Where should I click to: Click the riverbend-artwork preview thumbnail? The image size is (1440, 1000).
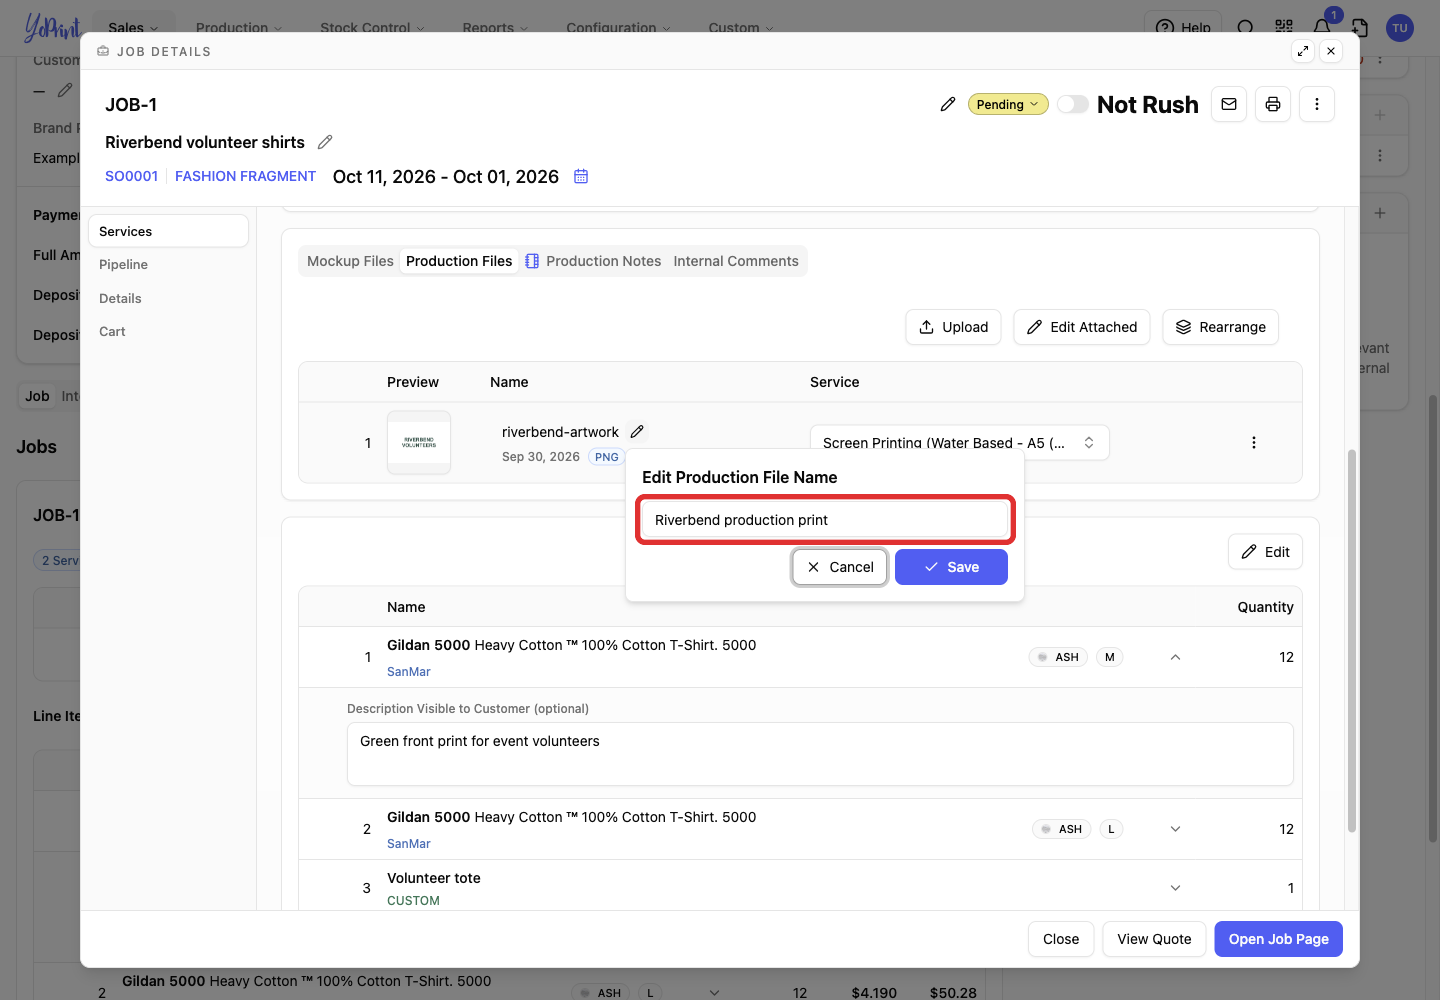(x=419, y=442)
